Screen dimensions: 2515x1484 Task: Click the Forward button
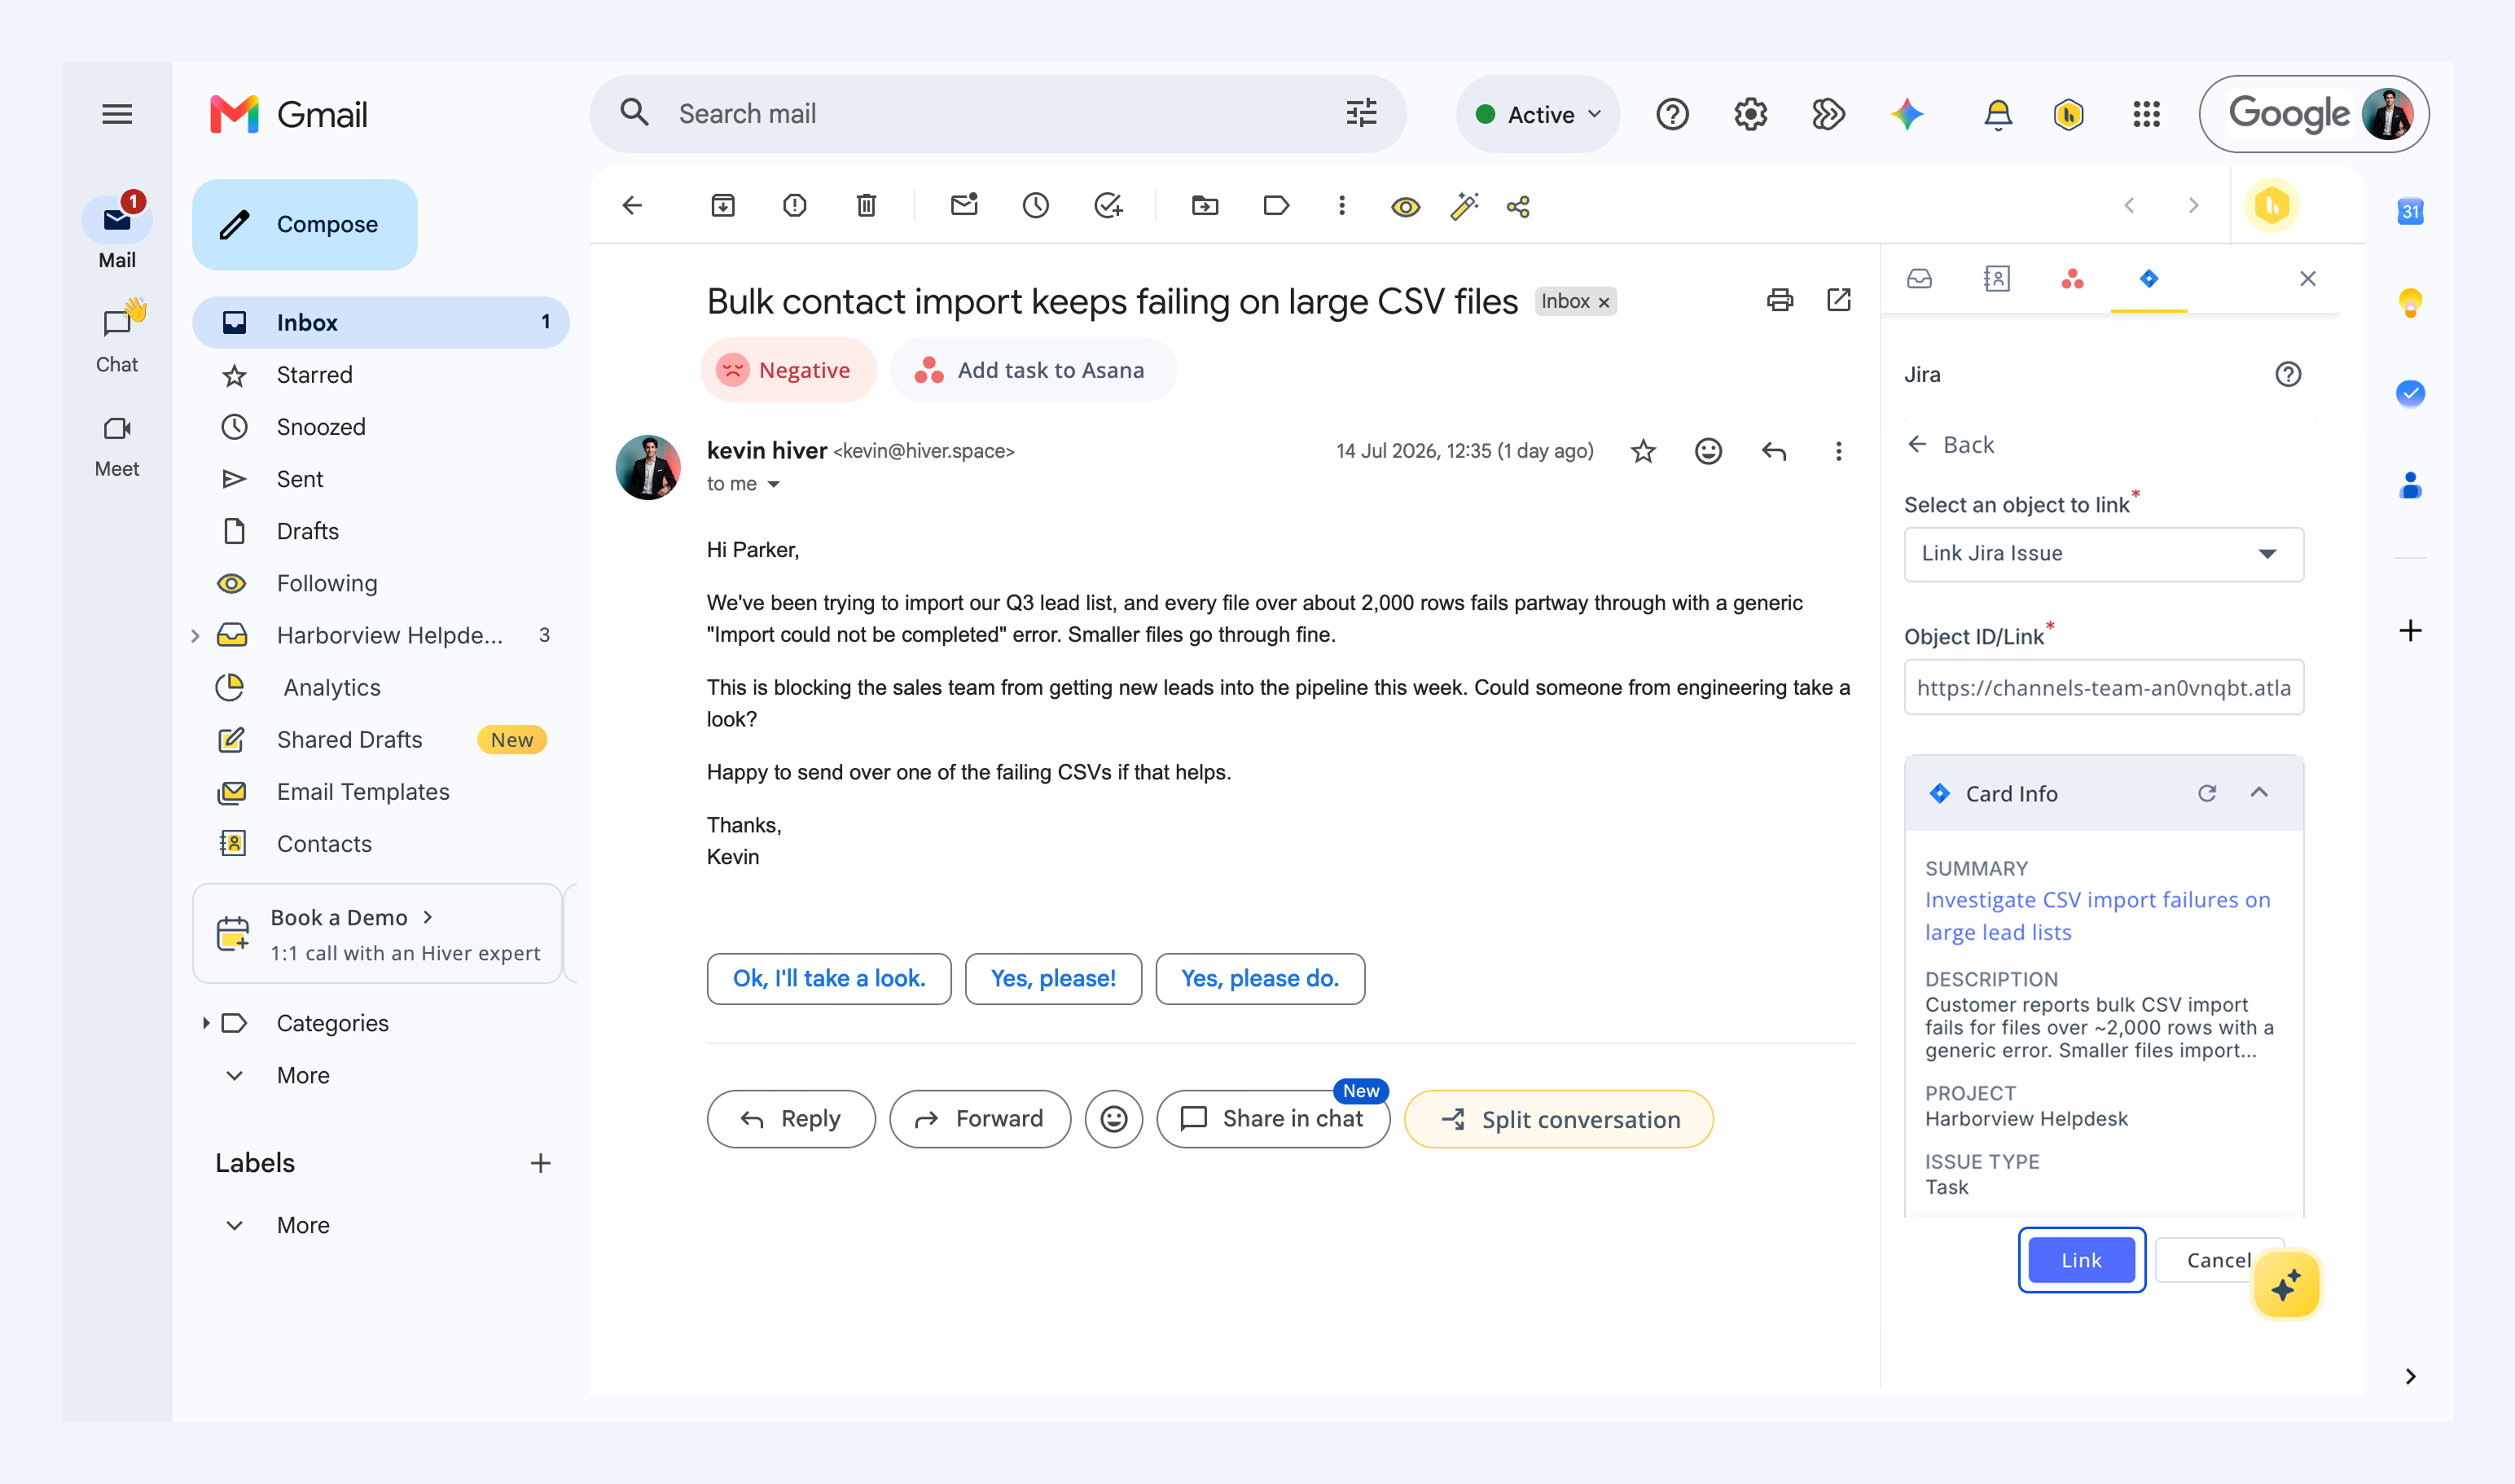(x=980, y=1119)
